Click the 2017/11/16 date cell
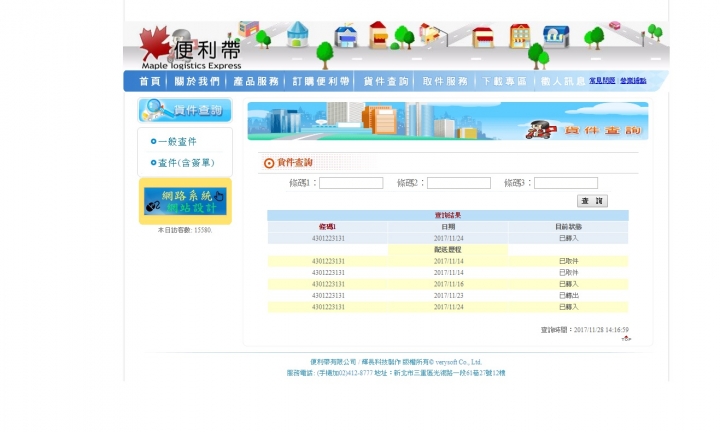 click(x=449, y=284)
